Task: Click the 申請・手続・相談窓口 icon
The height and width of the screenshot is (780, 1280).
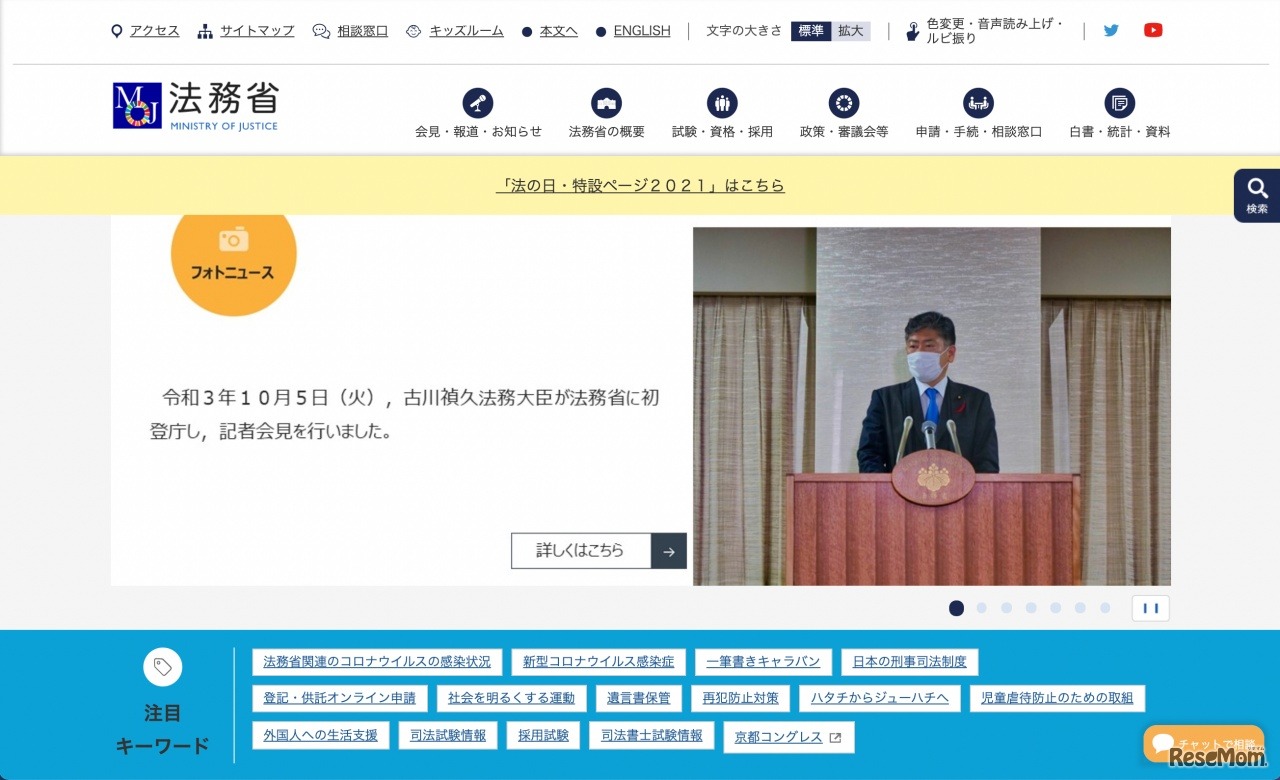Action: tap(978, 102)
